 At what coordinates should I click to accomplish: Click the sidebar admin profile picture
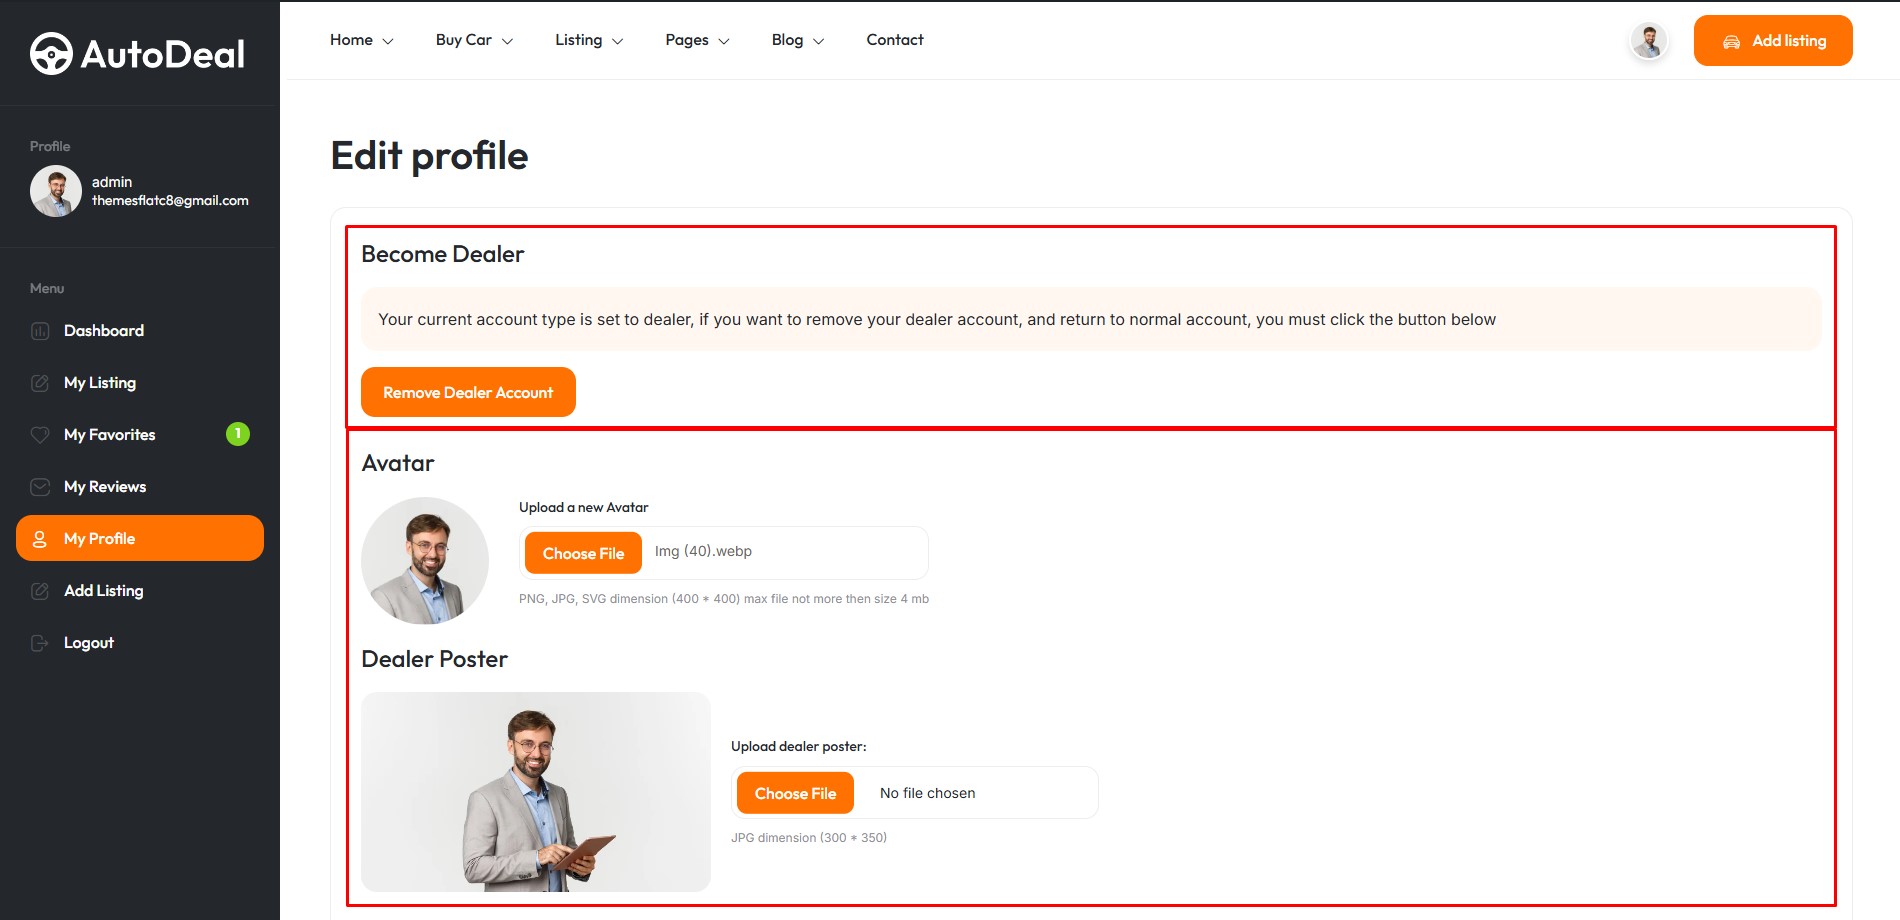[56, 191]
